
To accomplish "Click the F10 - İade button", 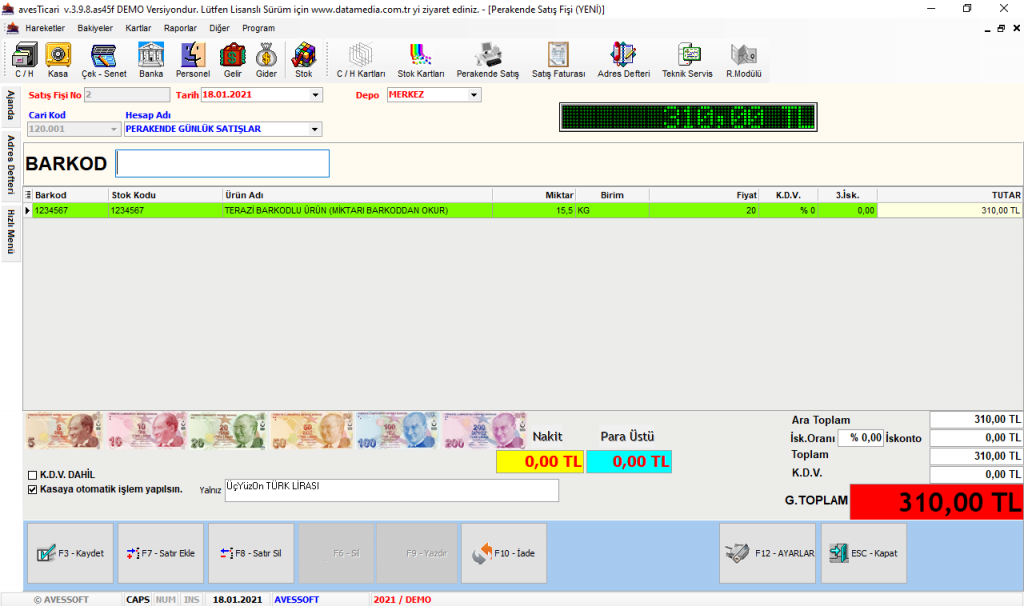I will click(x=504, y=553).
